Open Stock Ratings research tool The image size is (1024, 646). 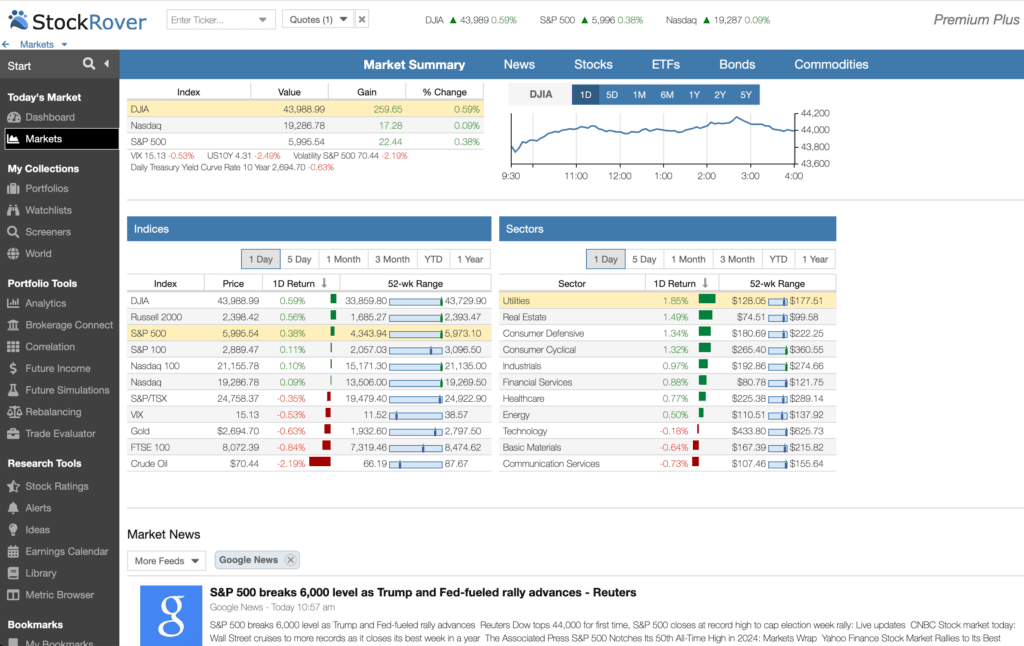tap(48, 486)
